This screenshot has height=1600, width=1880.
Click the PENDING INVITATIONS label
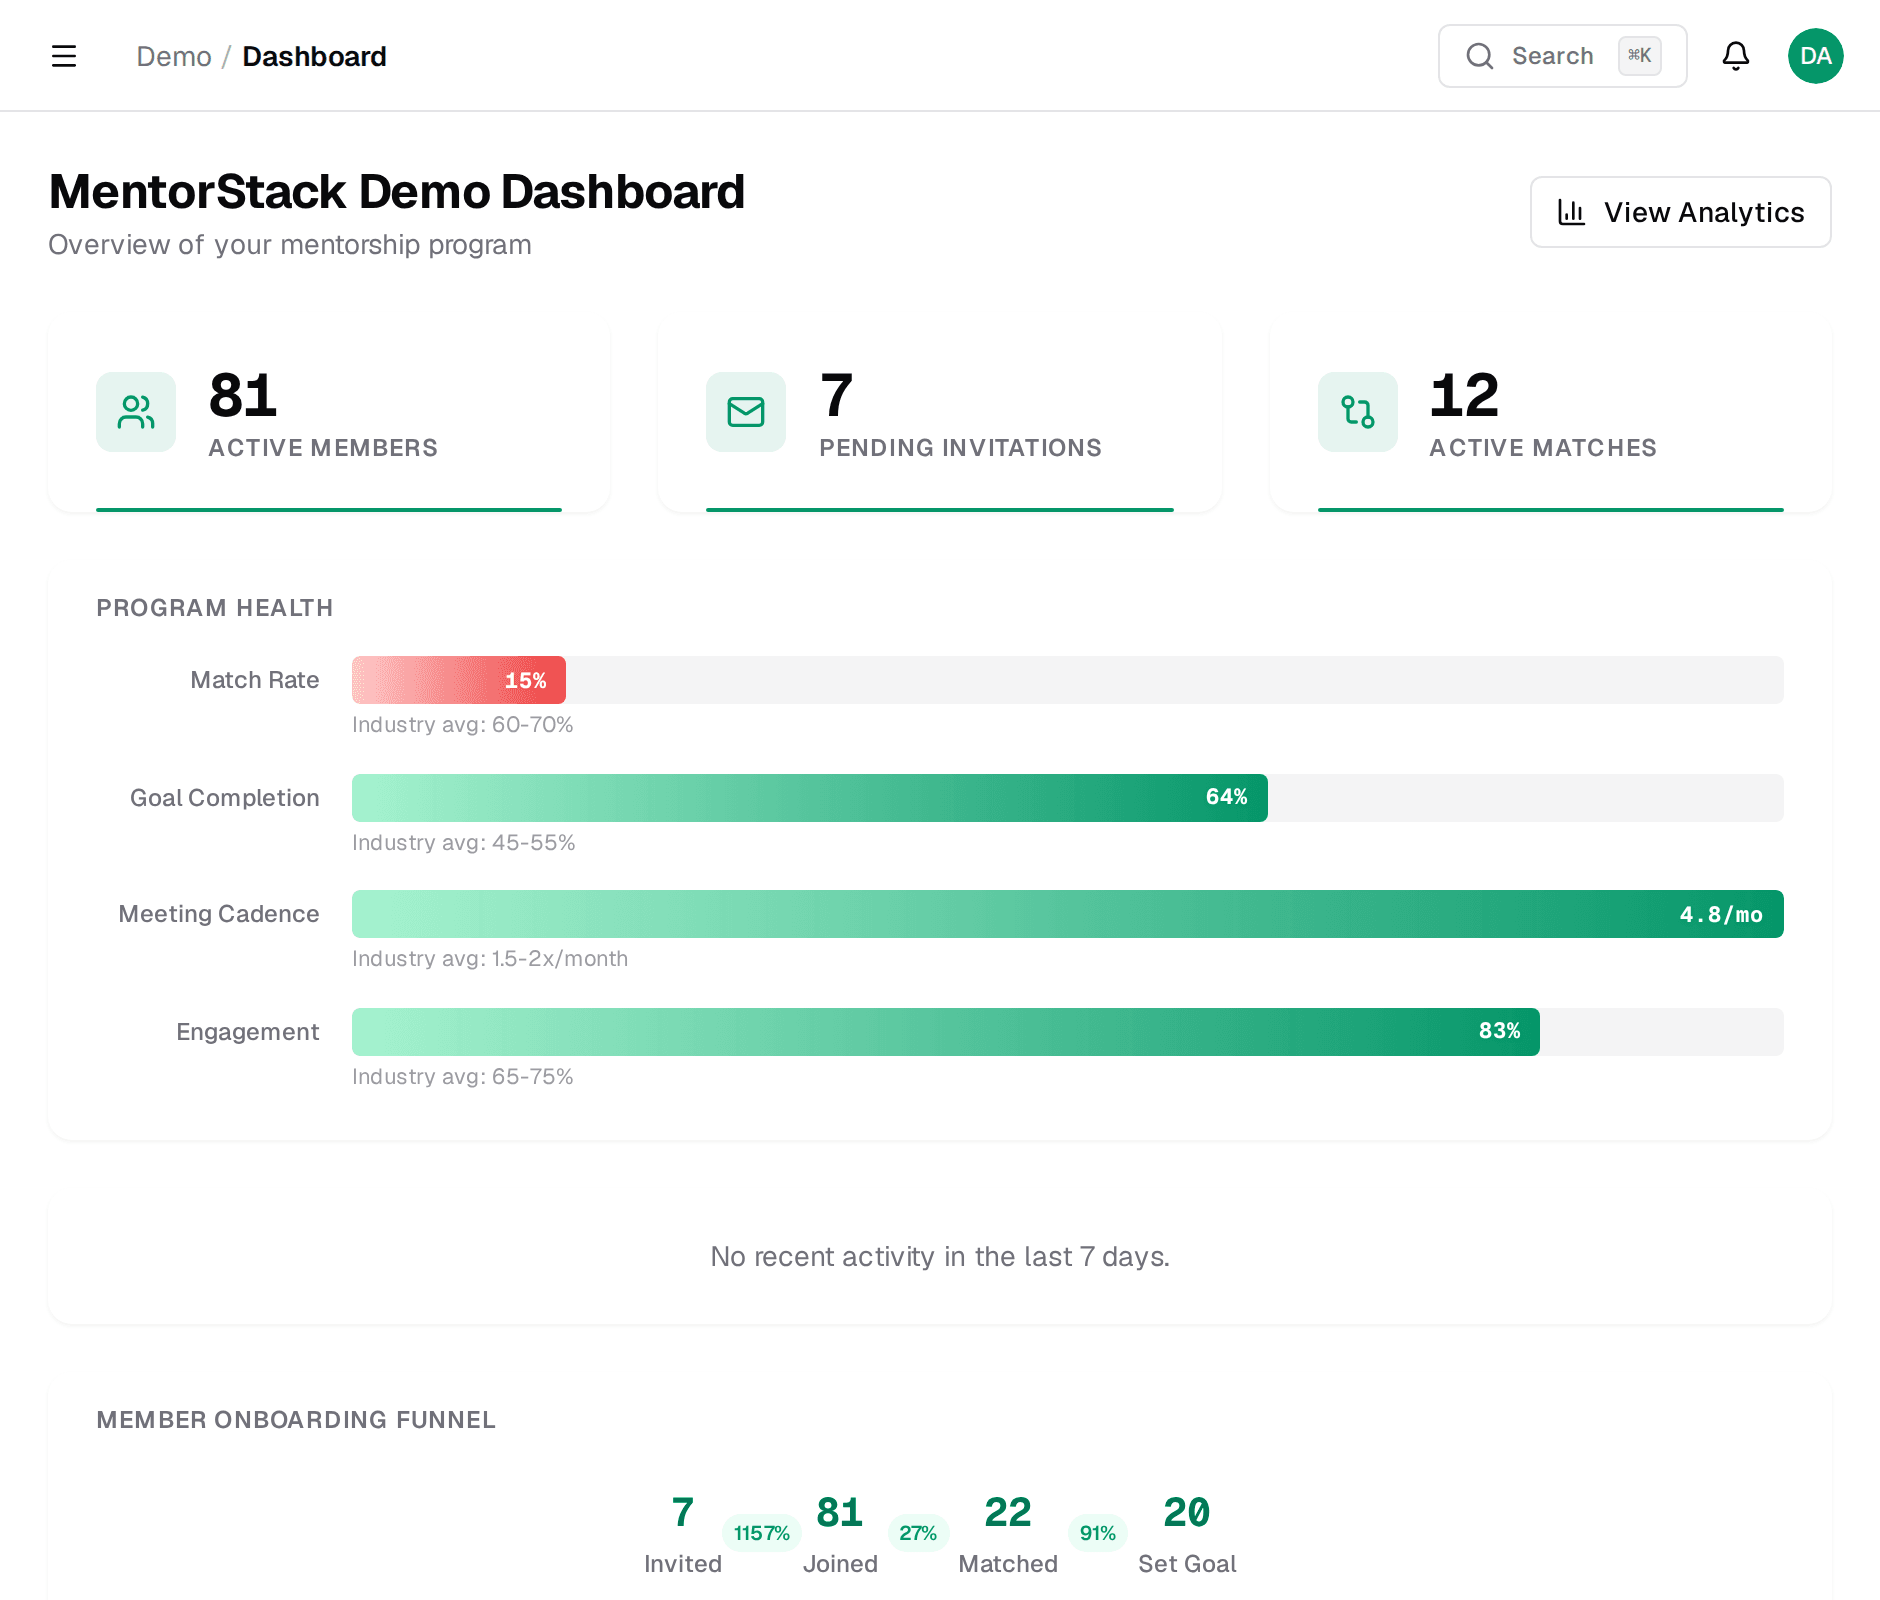[960, 448]
